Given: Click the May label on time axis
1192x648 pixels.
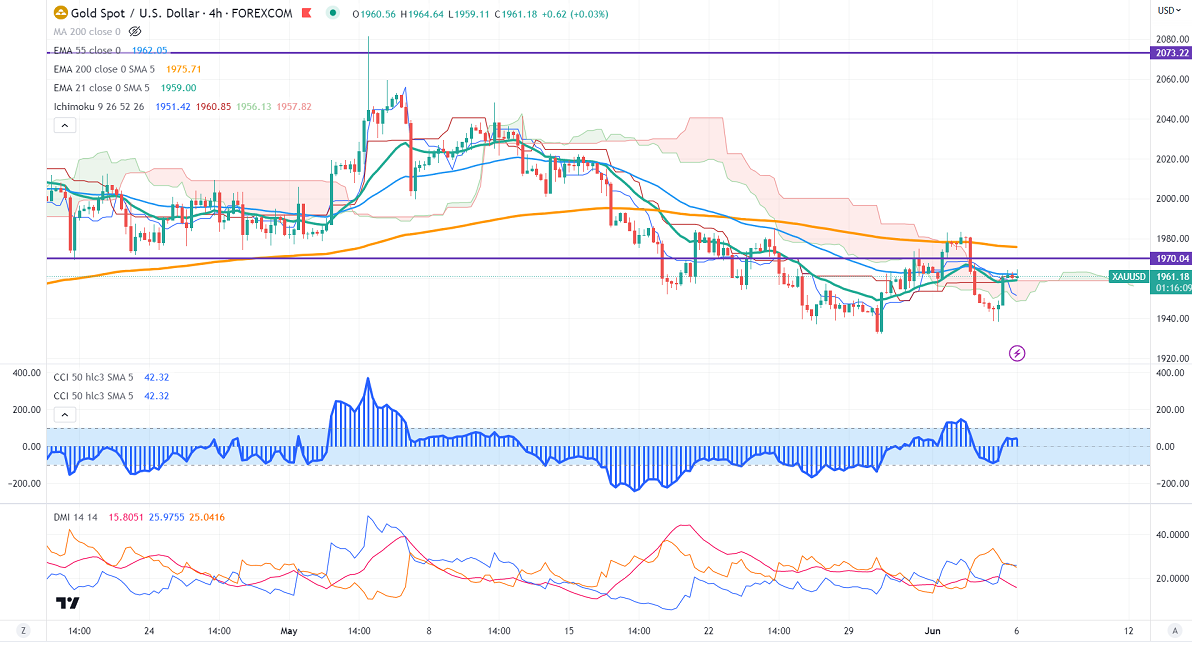Looking at the screenshot, I should (289, 631).
